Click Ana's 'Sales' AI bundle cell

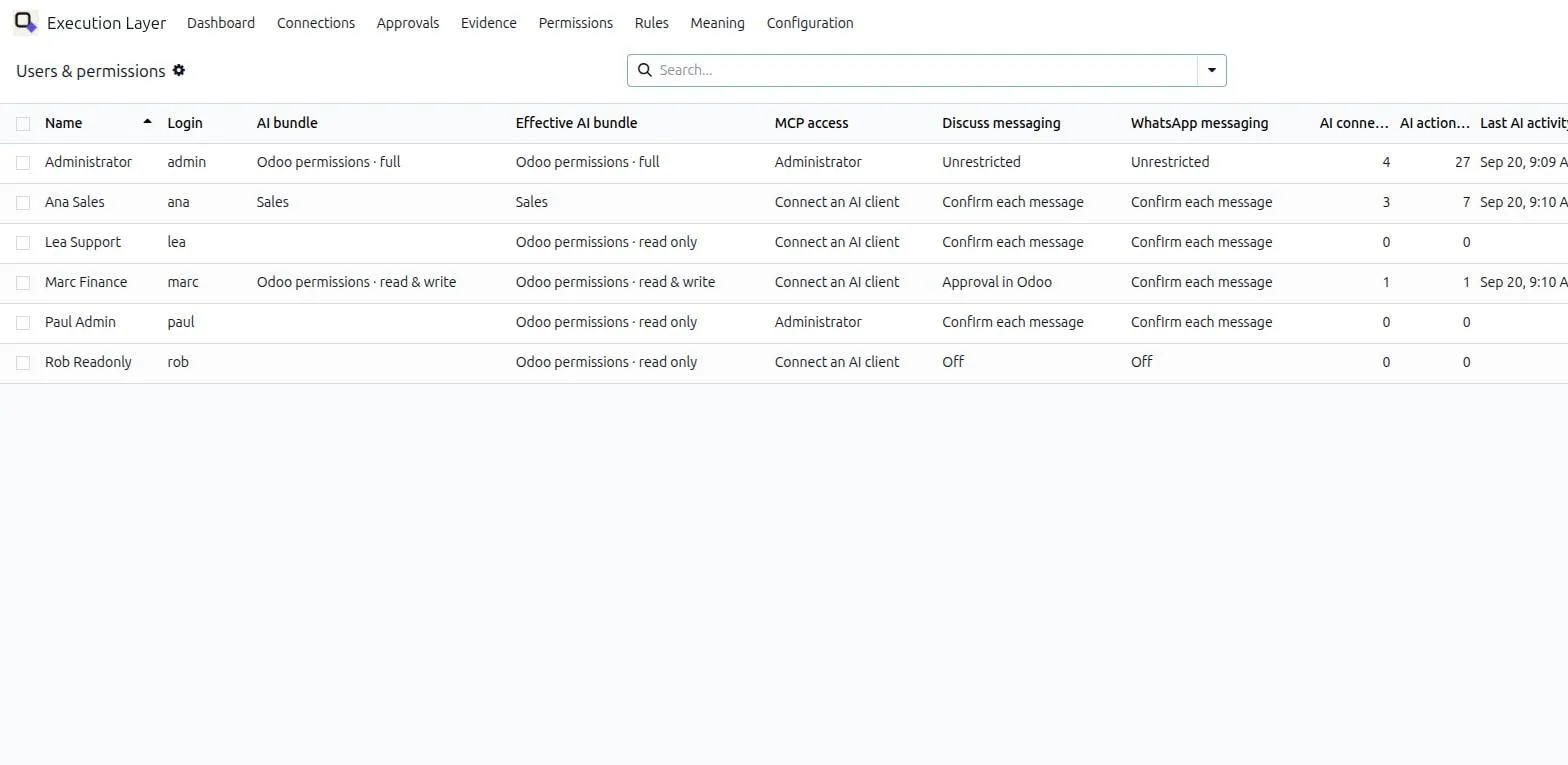coord(273,202)
